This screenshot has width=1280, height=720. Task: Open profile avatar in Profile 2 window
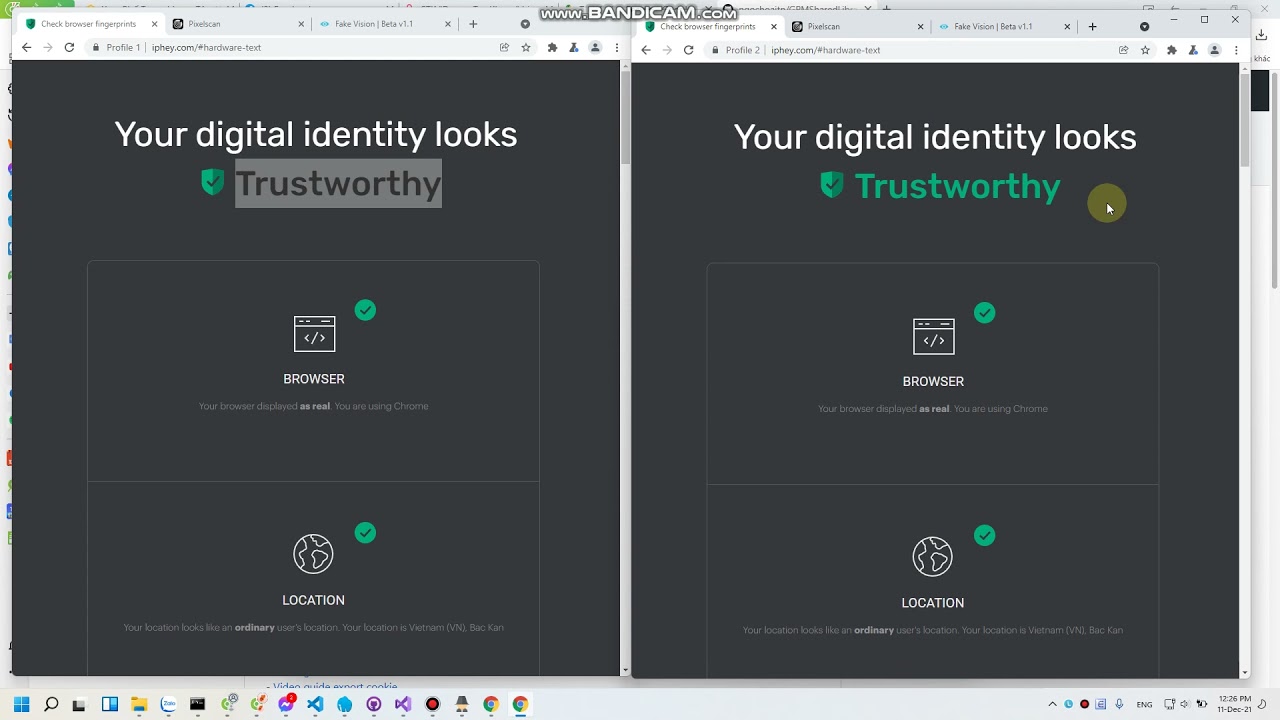point(1214,50)
